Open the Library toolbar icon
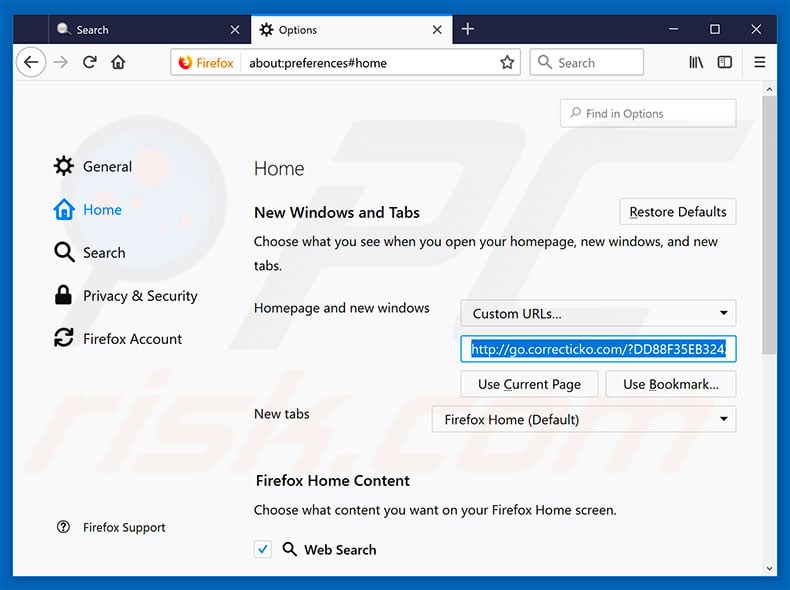Screen dimensions: 790x590 click(x=696, y=62)
